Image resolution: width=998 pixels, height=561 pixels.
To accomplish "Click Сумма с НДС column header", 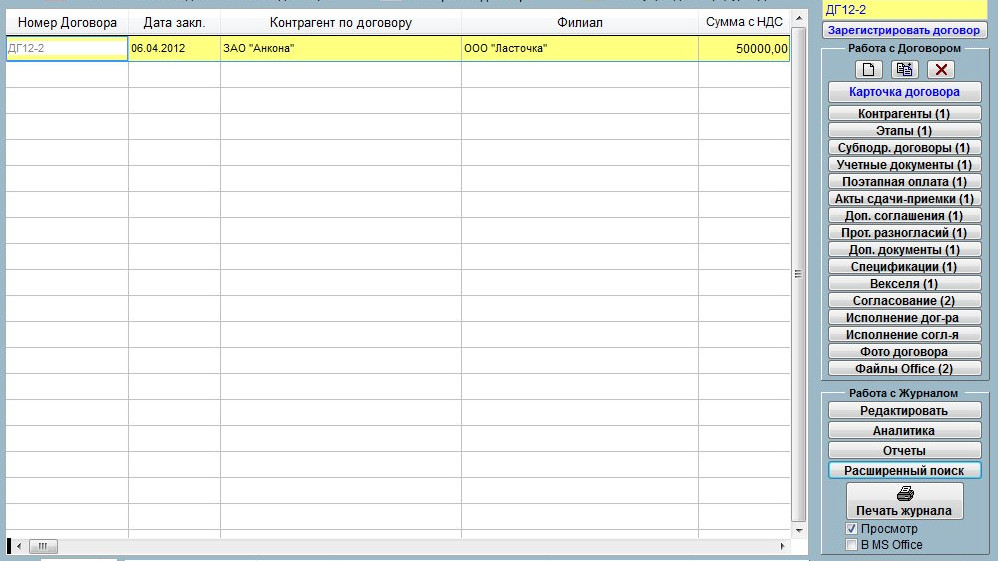I will [x=743, y=22].
